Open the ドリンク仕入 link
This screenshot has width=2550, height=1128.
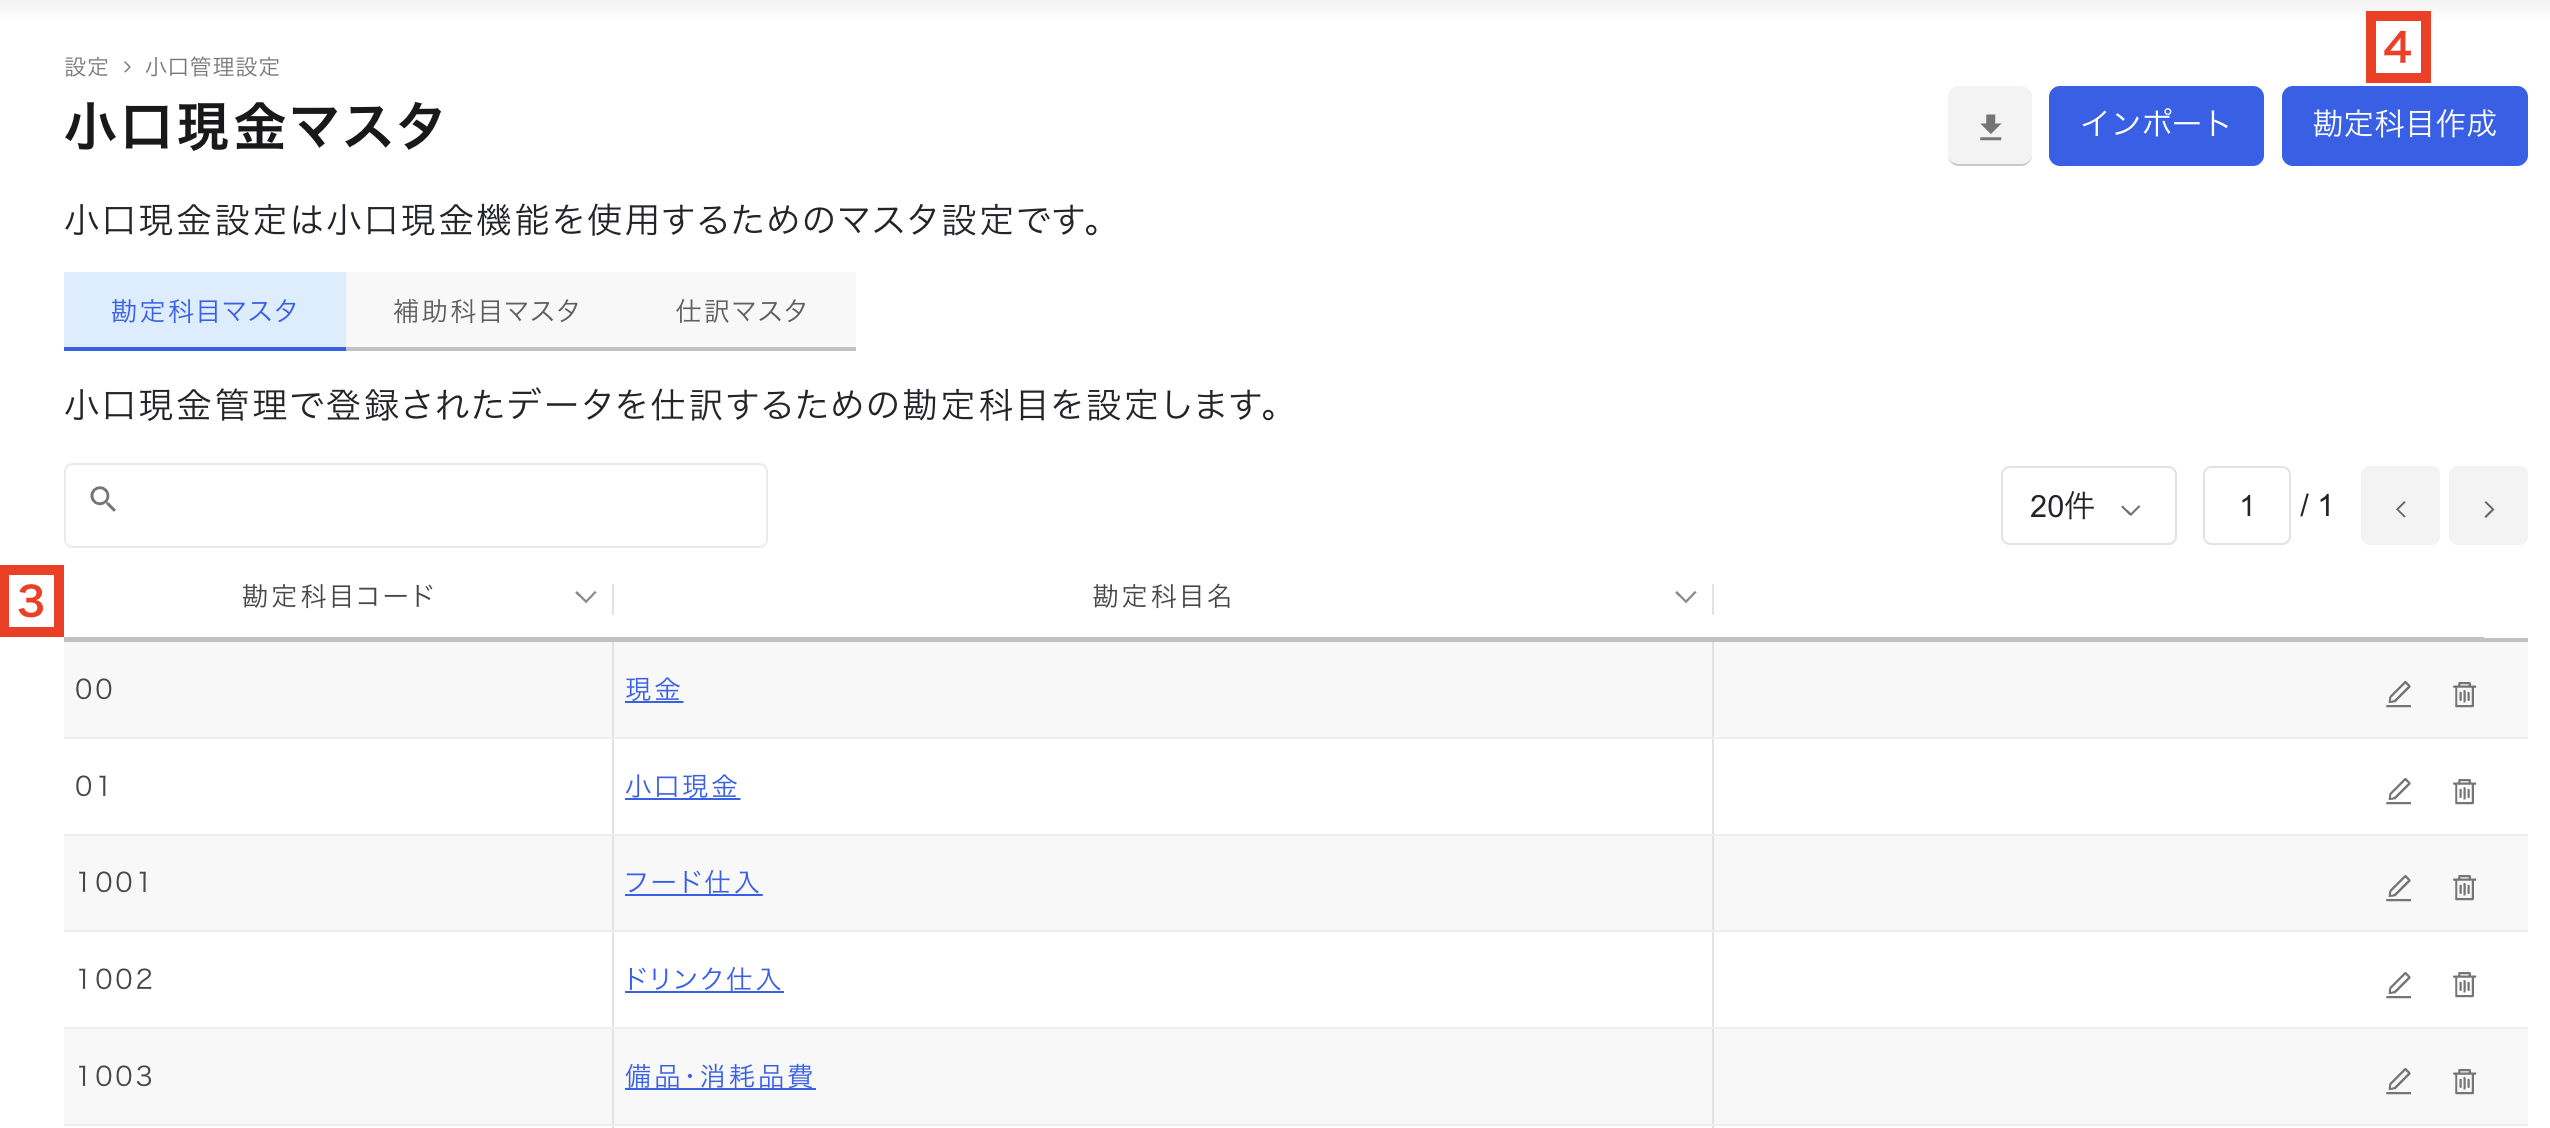(703, 979)
